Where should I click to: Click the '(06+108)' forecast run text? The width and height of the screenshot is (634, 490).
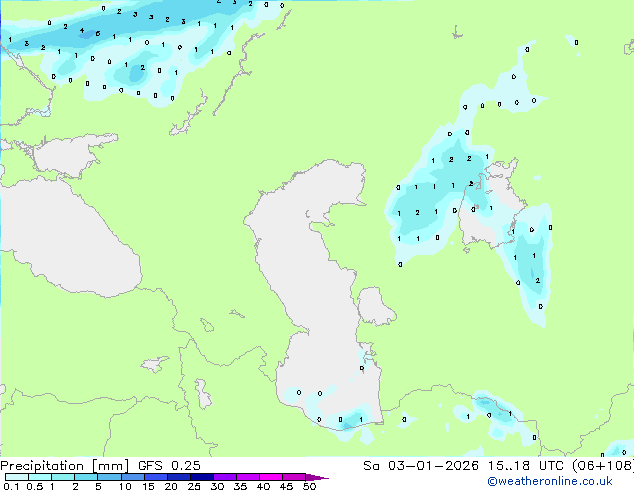[x=603, y=466]
